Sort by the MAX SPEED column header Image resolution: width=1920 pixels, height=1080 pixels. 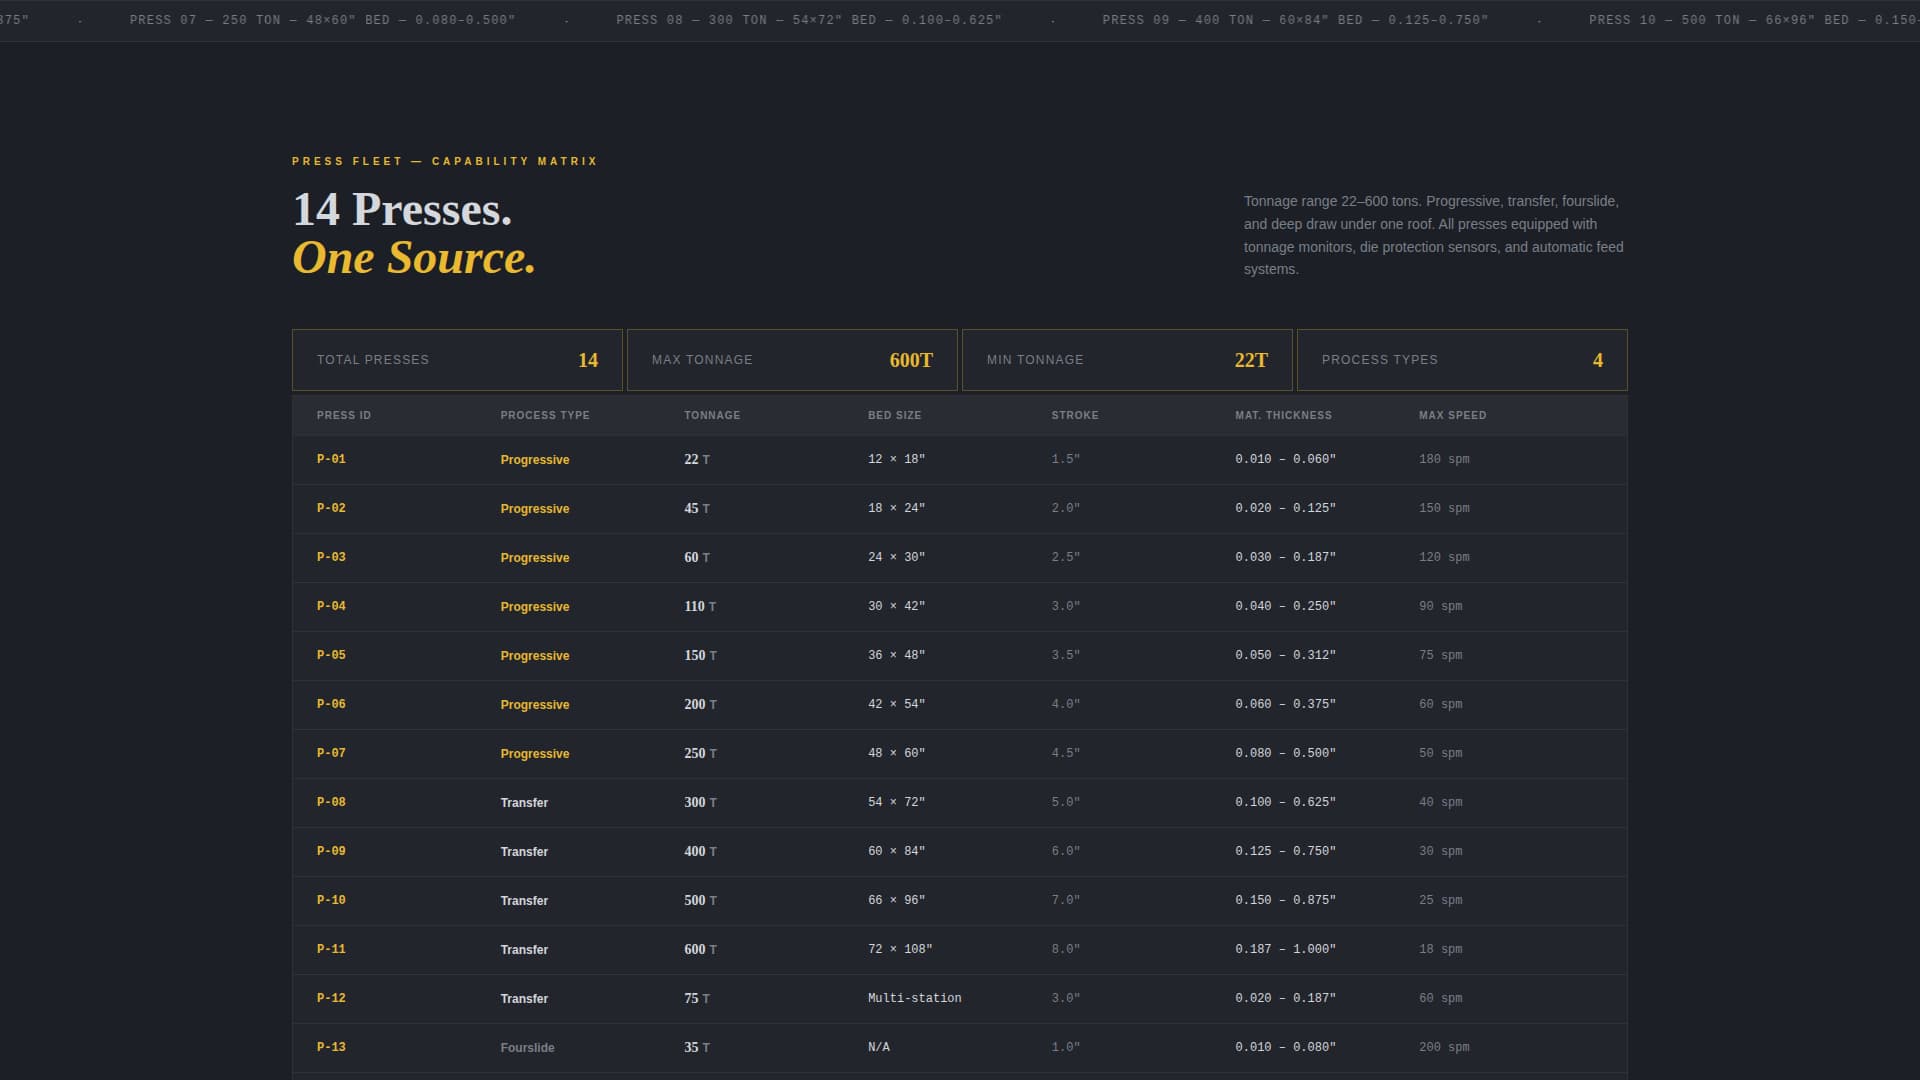1453,415
